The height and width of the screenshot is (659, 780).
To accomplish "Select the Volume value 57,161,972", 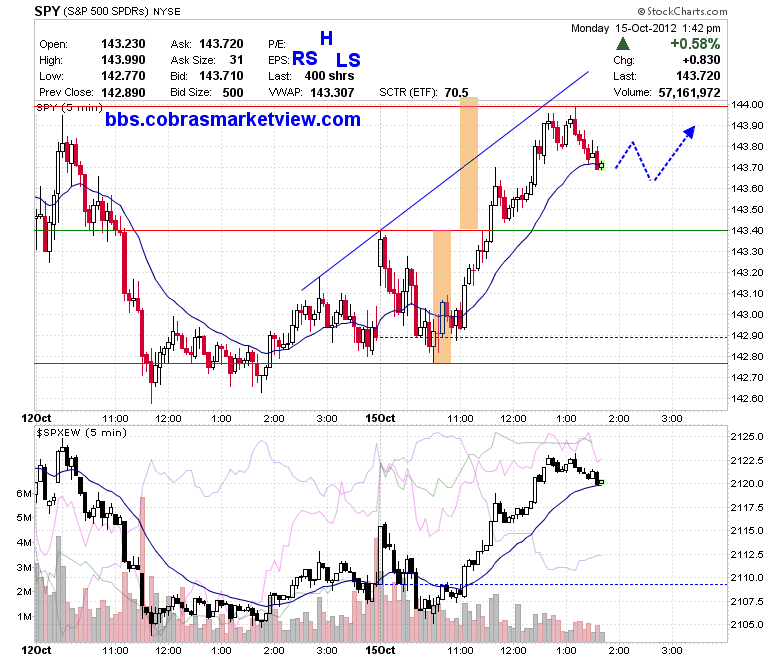I will [x=689, y=93].
